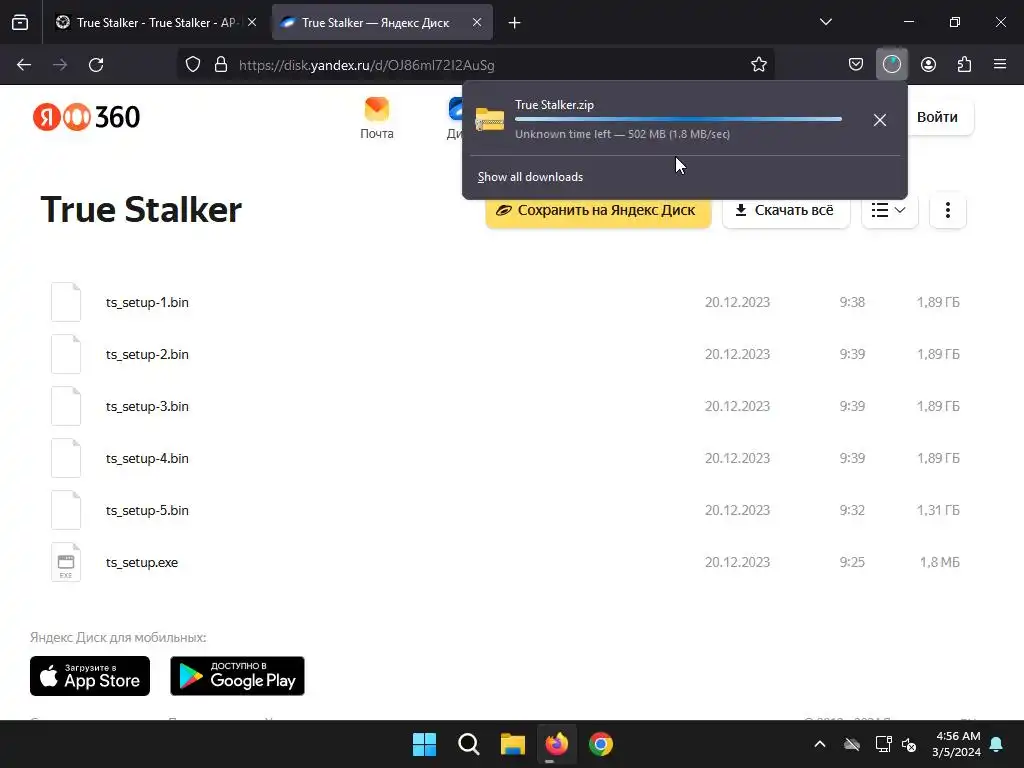
Task: Close the True Stalker AP-PRO tab
Action: point(252,23)
